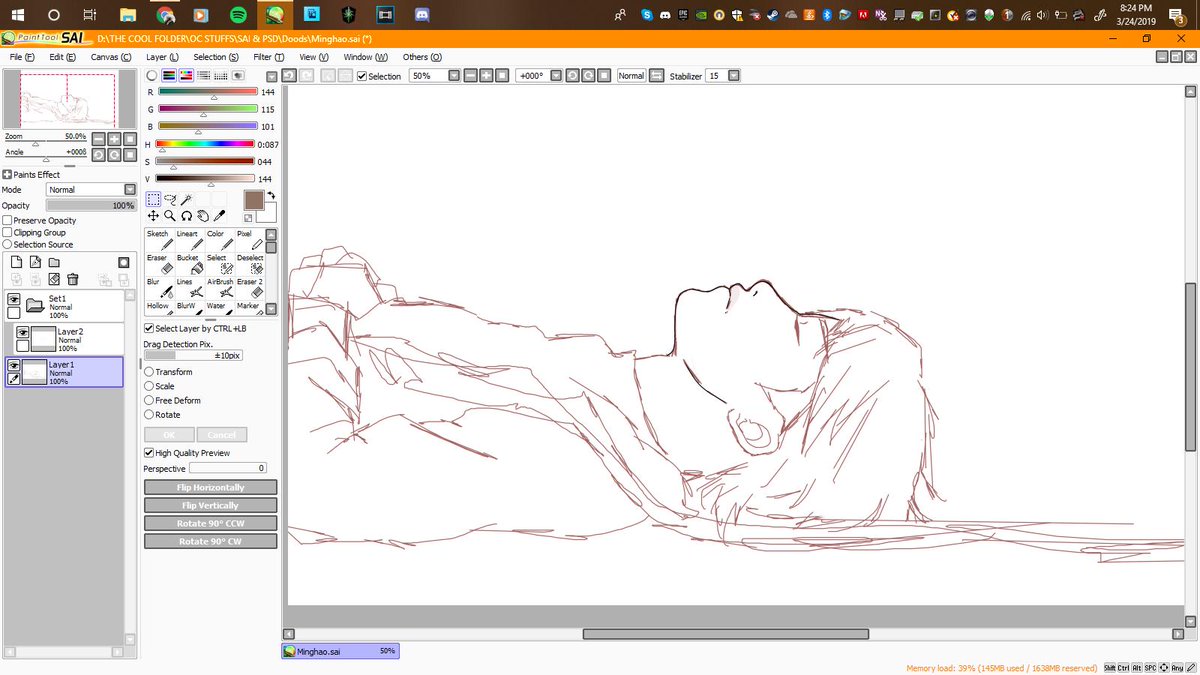
Task: Activate the magic wand selection tool
Action: 186,199
